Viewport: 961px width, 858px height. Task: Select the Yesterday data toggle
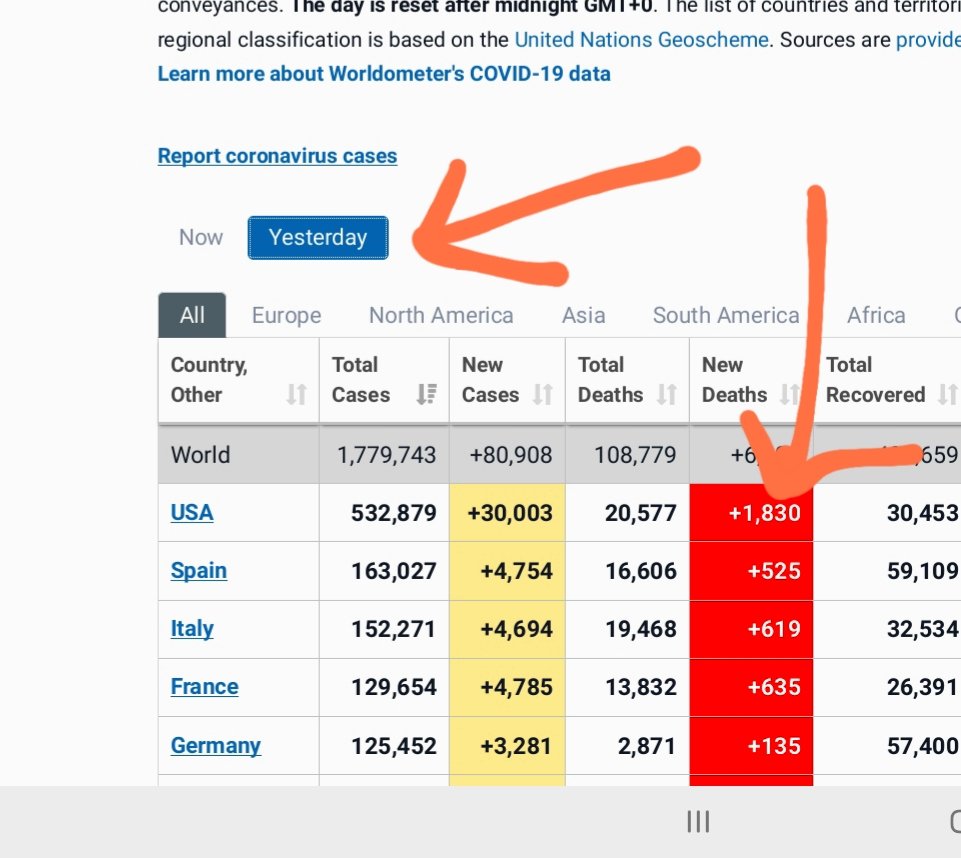click(x=318, y=238)
